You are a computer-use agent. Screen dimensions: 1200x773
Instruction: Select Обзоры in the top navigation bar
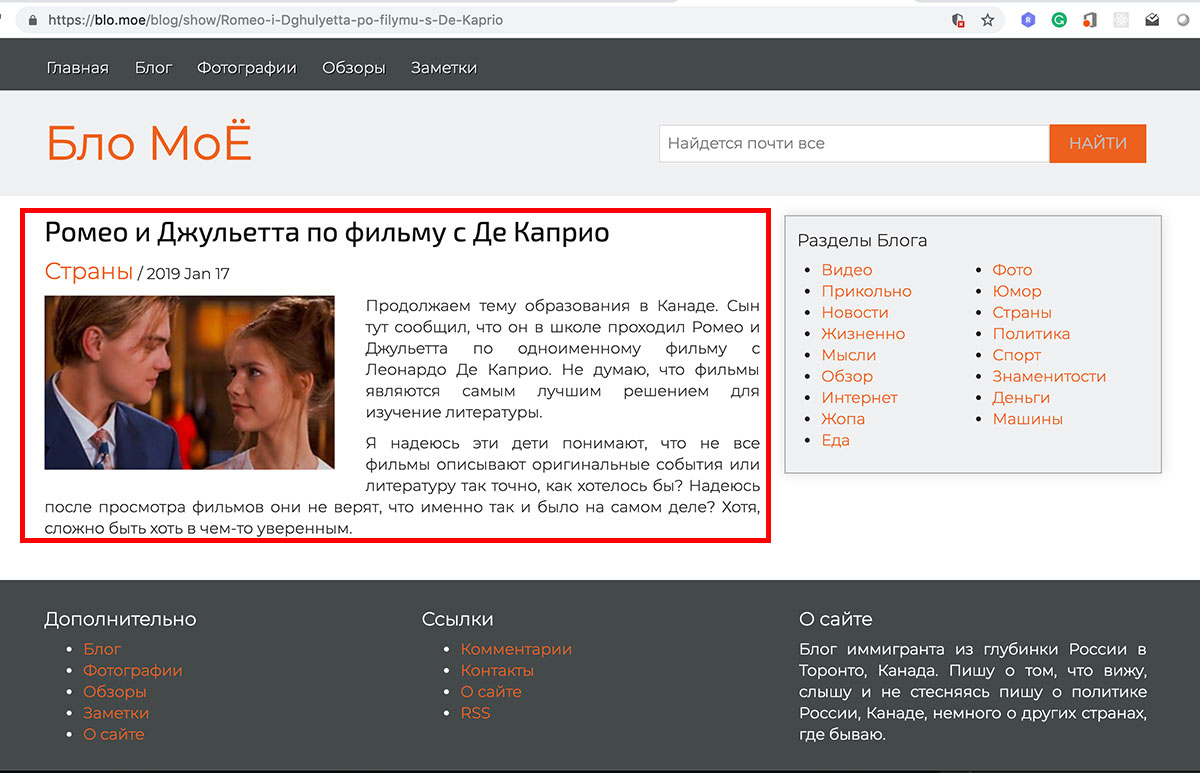click(353, 68)
